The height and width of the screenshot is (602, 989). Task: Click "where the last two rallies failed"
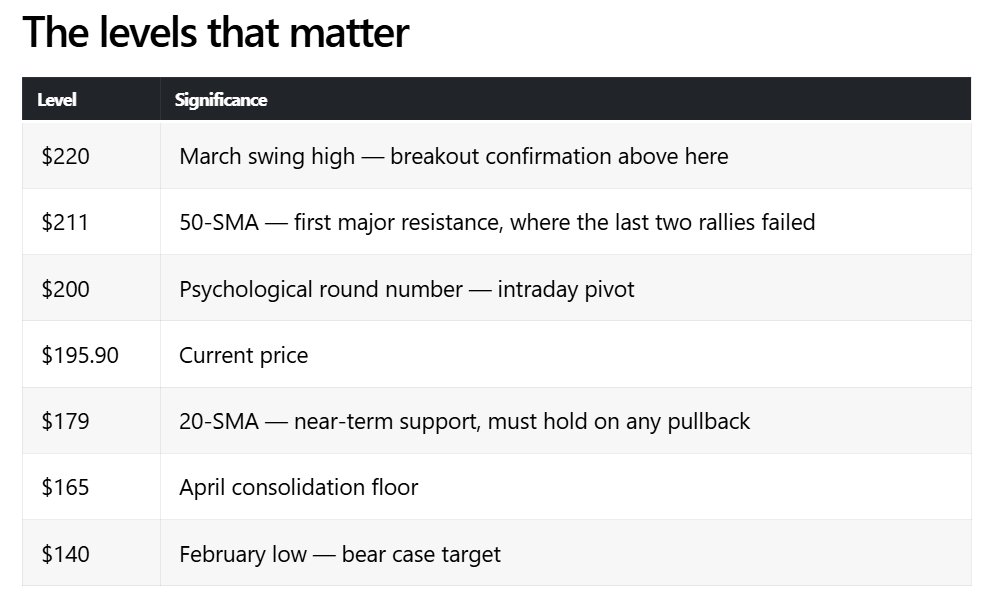coord(662,222)
